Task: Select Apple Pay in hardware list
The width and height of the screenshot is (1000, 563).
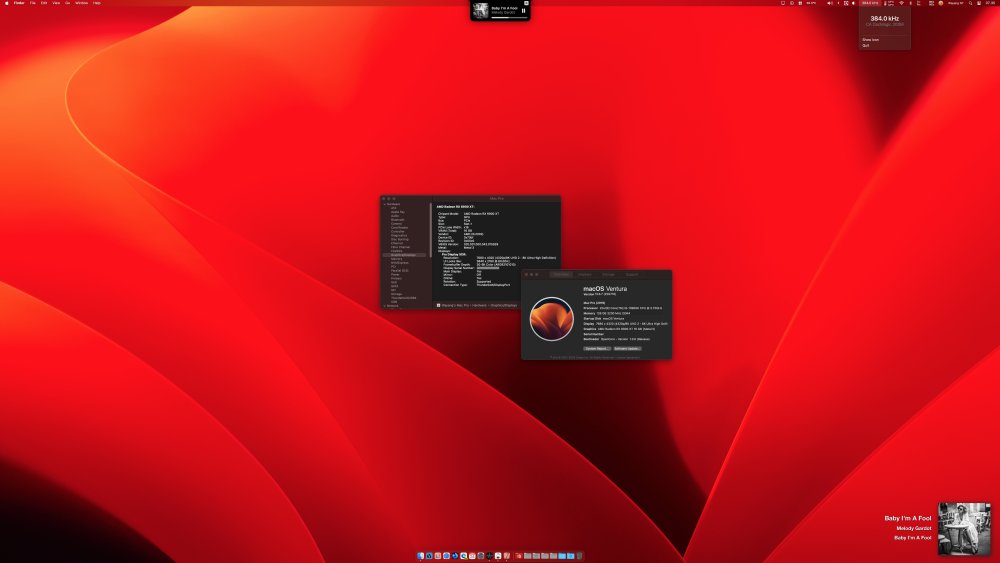Action: 398,212
